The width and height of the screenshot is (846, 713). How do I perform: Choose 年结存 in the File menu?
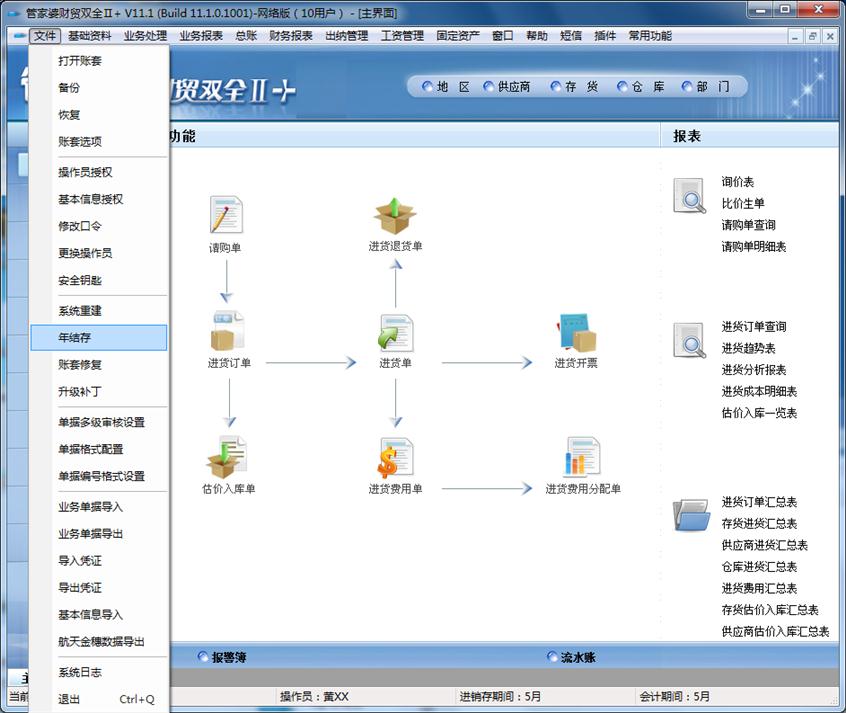point(75,338)
